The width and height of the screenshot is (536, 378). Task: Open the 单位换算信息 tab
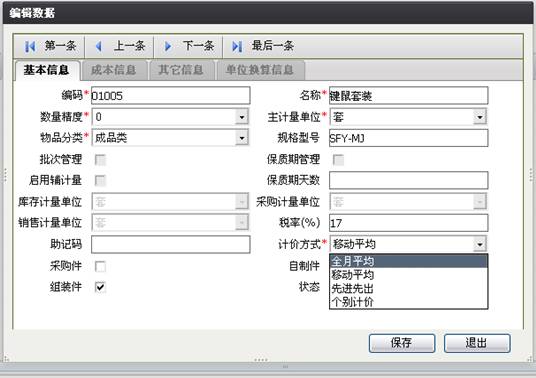tap(260, 70)
